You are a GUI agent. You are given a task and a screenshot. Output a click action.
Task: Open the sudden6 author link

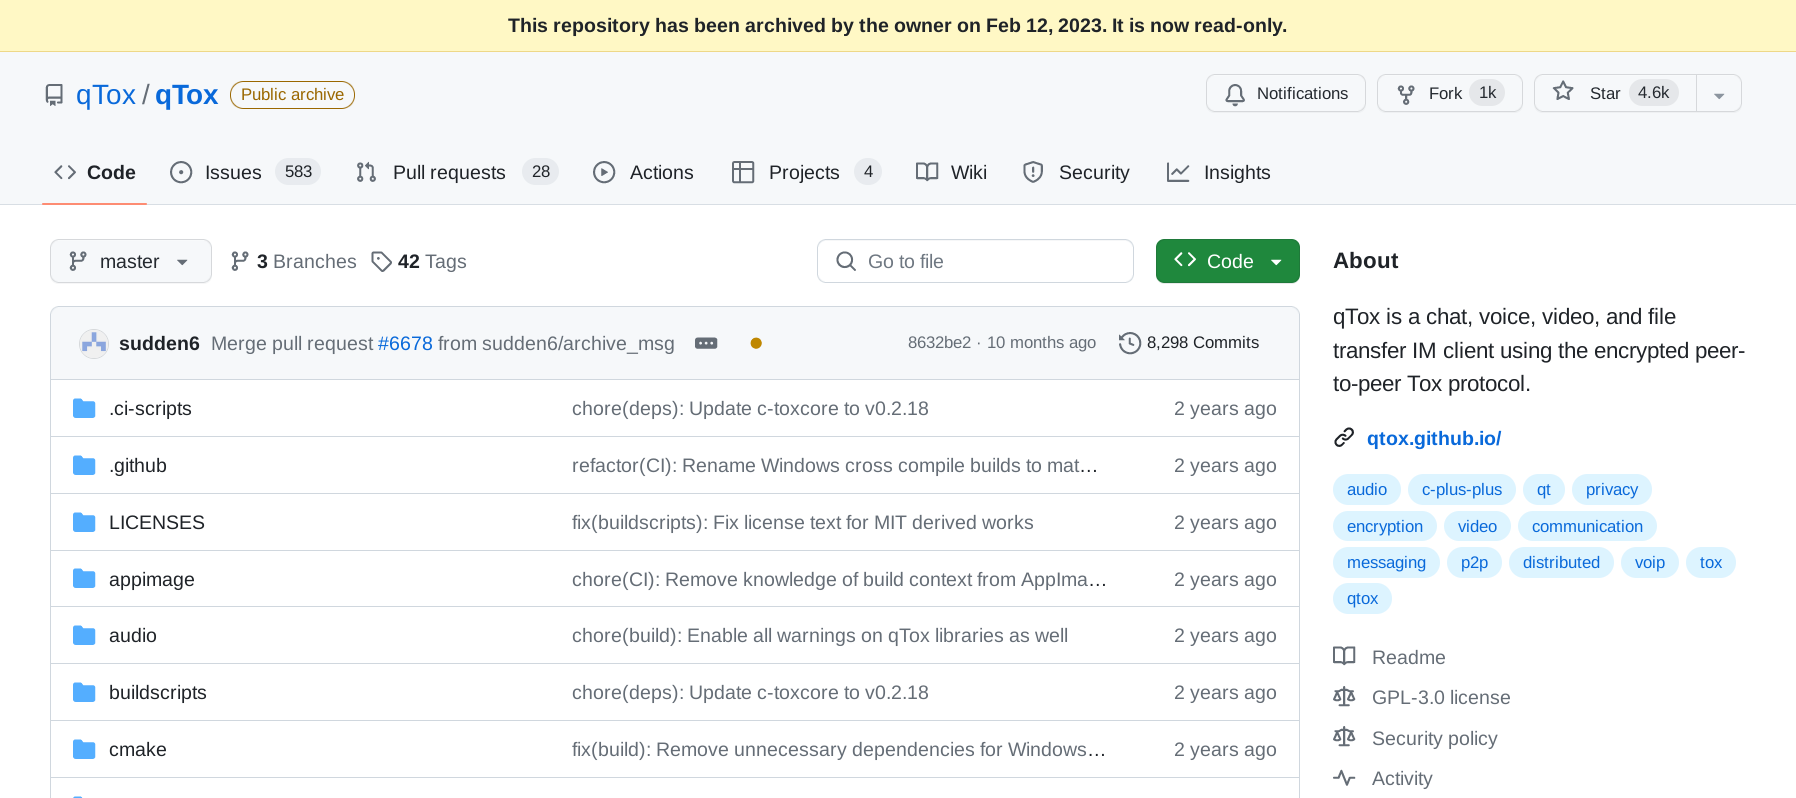(159, 343)
